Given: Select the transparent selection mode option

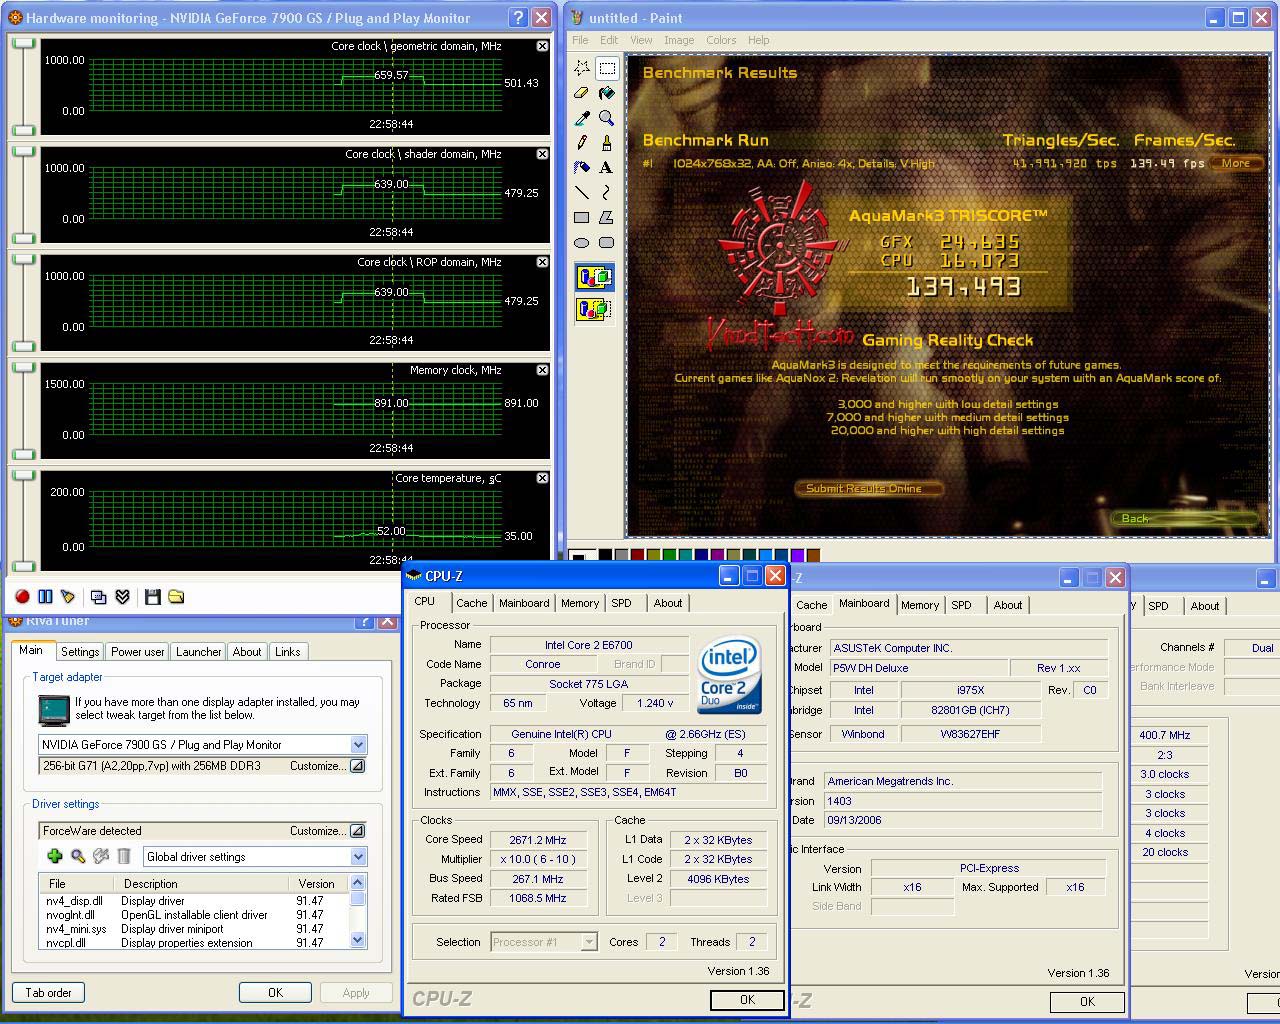Looking at the screenshot, I should tap(594, 309).
